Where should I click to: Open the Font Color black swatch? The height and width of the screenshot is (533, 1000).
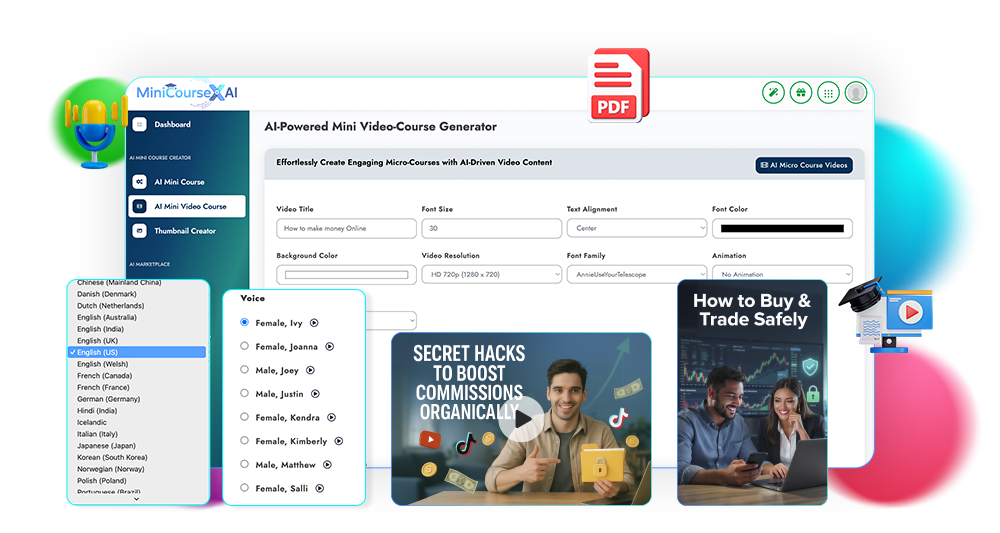[x=783, y=228]
